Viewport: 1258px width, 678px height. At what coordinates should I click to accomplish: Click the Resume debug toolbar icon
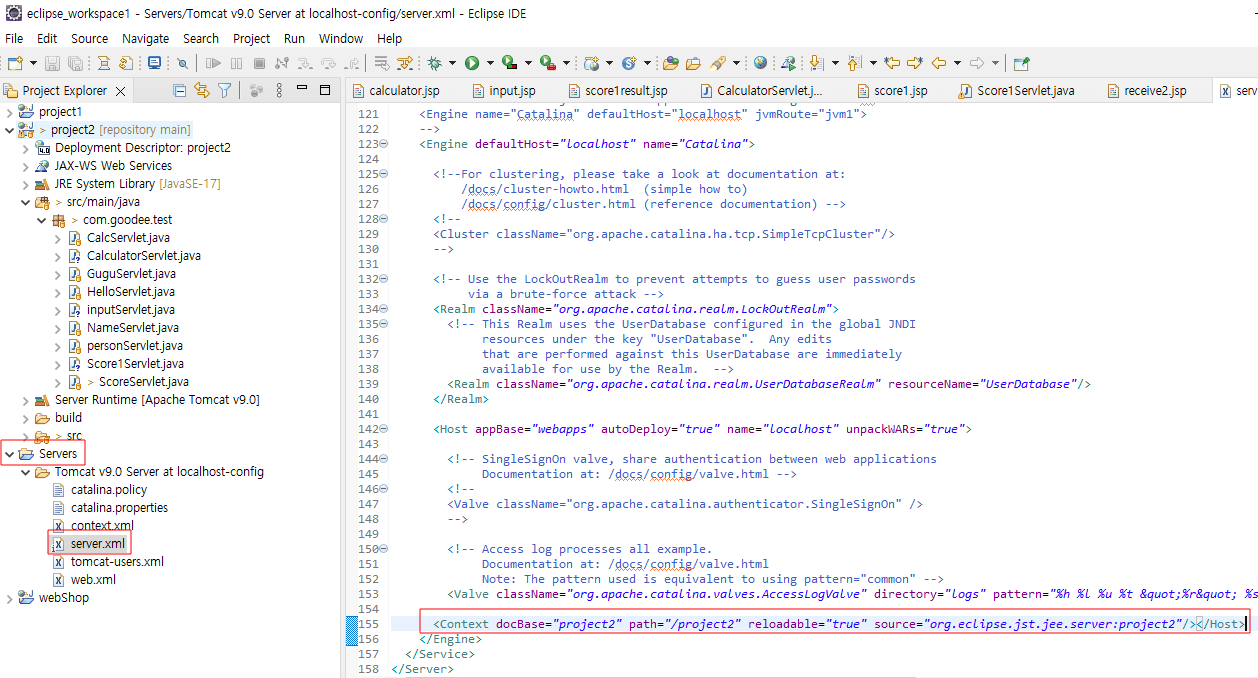point(213,63)
